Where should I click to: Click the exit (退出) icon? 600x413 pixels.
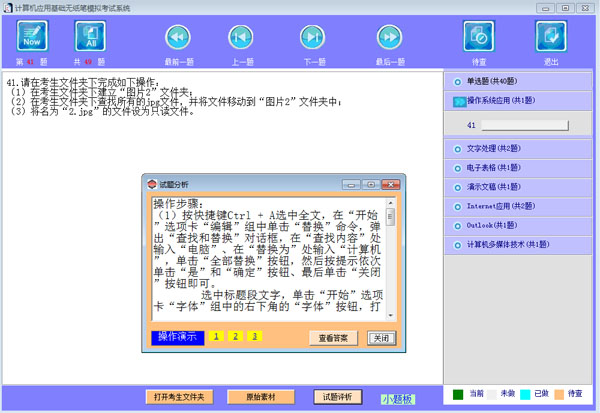551,38
